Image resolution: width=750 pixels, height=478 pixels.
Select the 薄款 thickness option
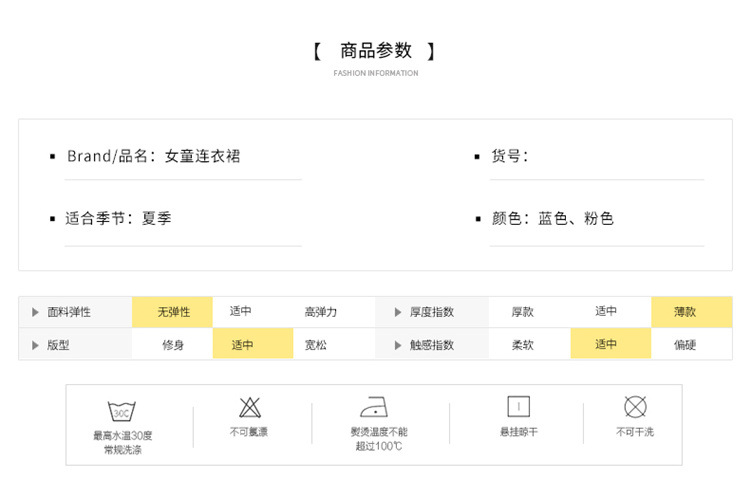691,312
